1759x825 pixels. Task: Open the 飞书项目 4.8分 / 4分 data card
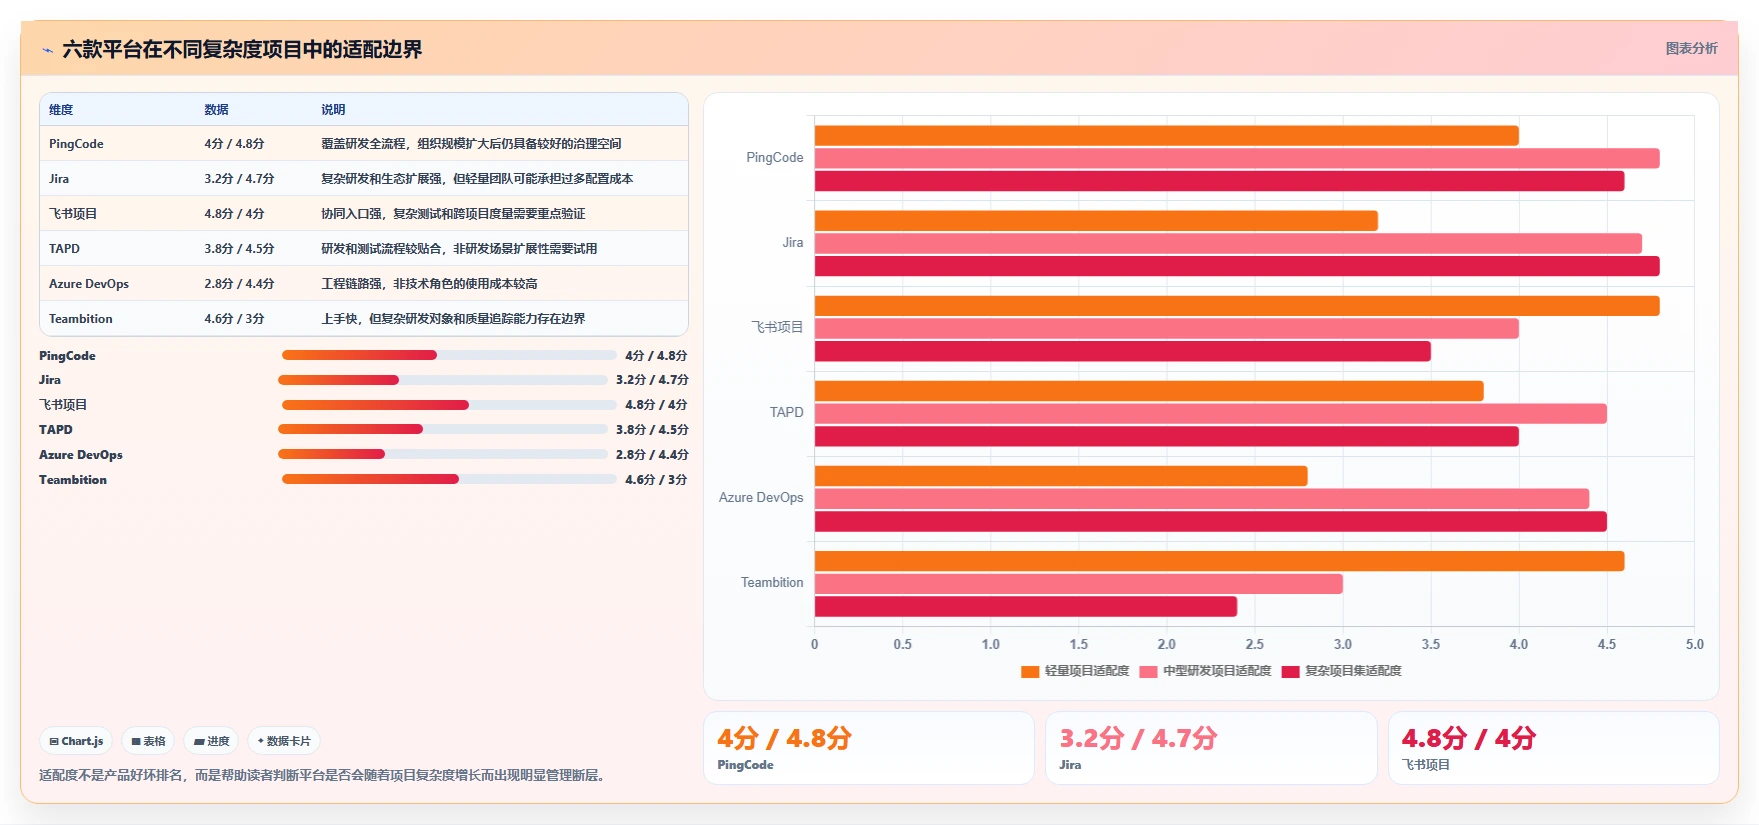tap(1554, 748)
